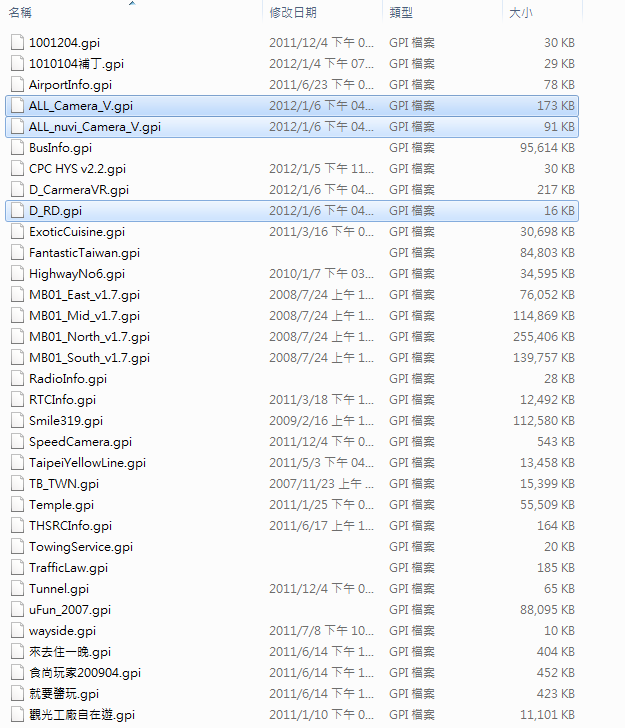625x728 pixels.
Task: Select the file name 觀光工廠自在遊.gpi
Action: [x=82, y=715]
